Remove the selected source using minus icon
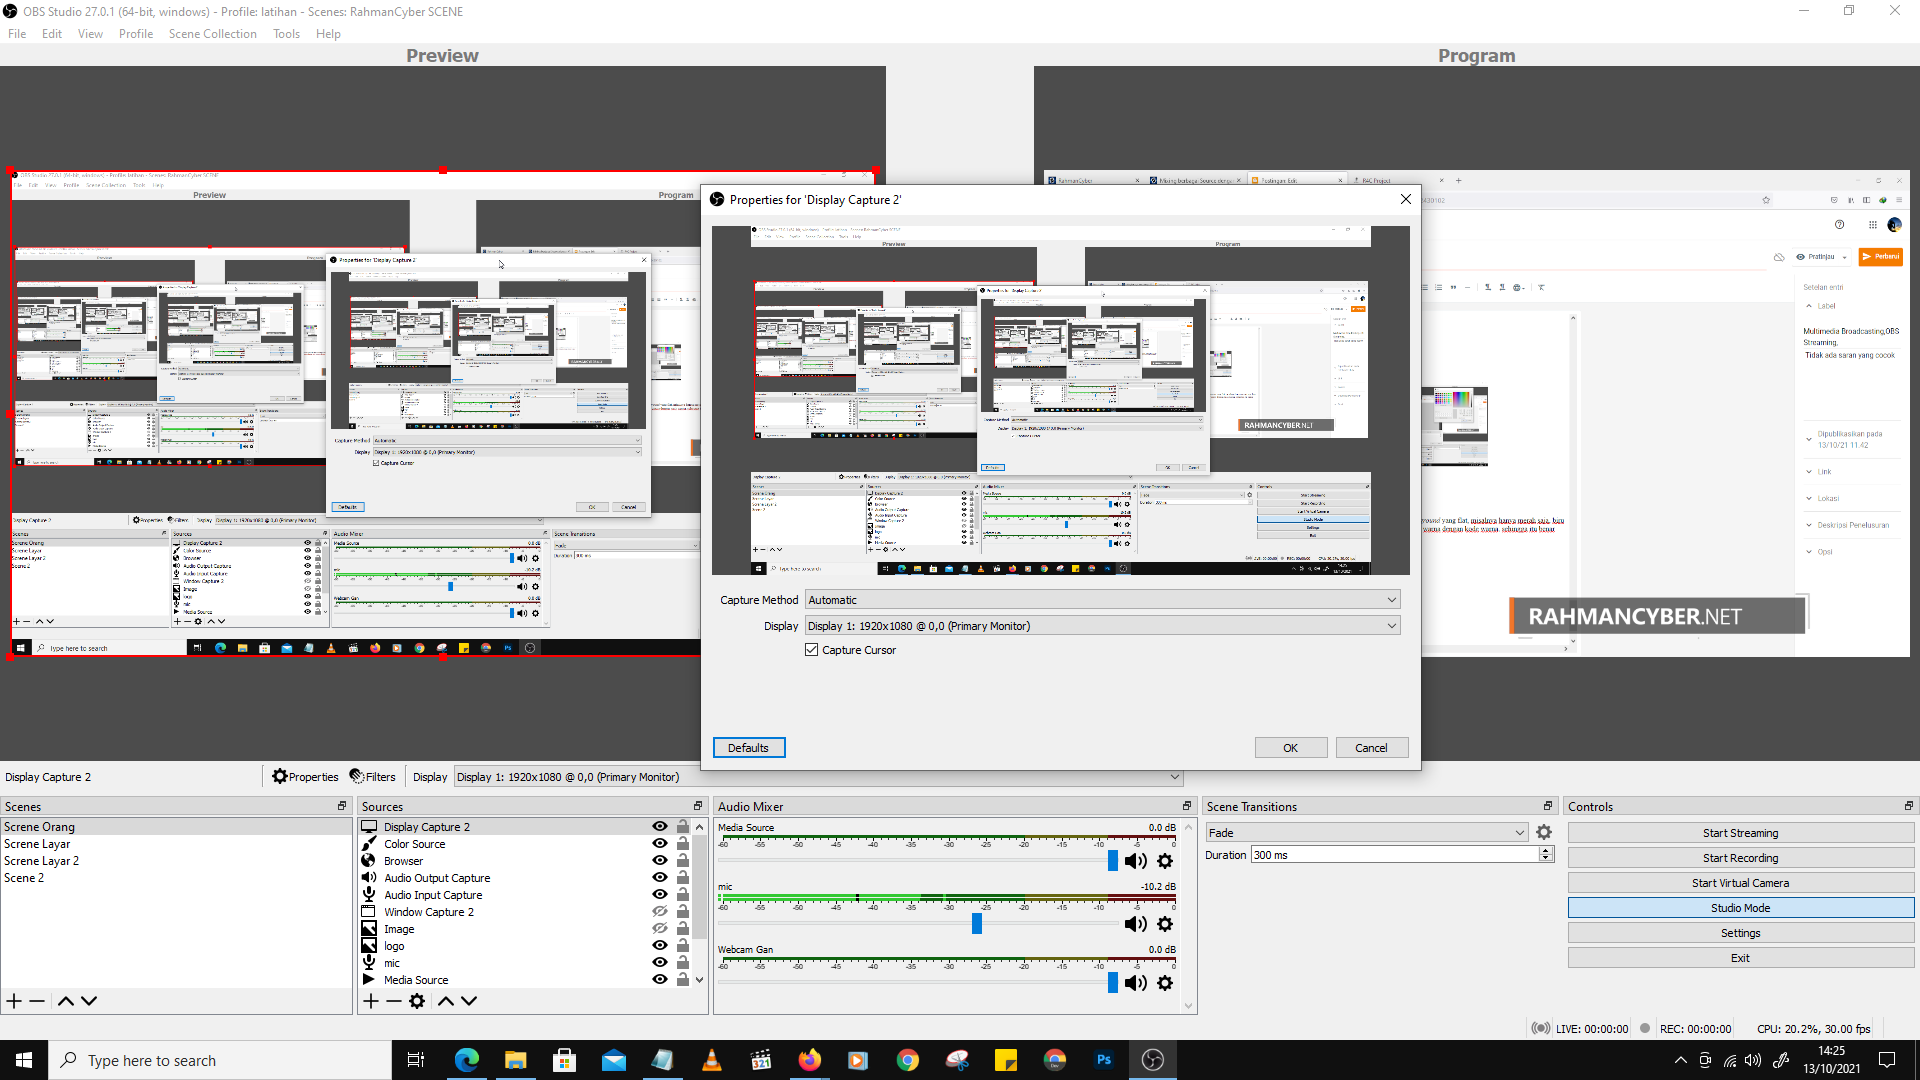Viewport: 1920px width, 1080px height. point(393,1000)
